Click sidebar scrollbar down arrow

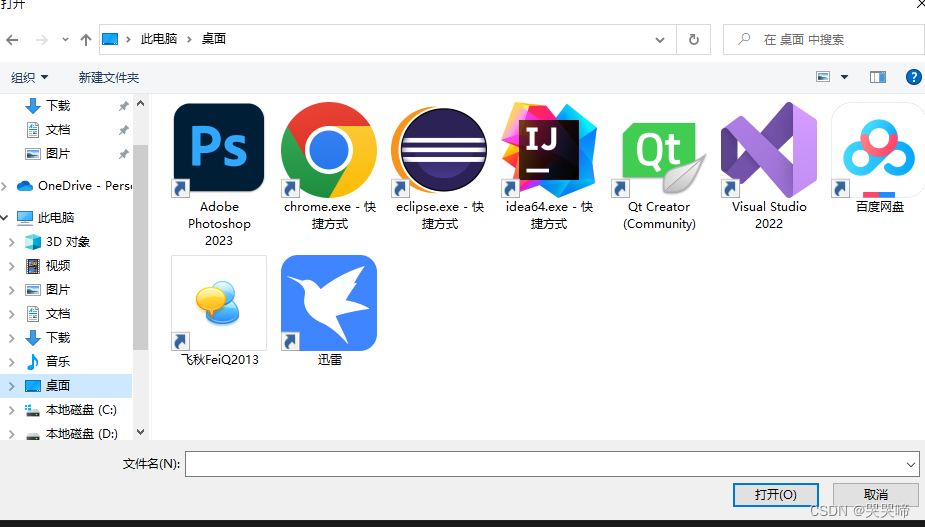(x=140, y=432)
